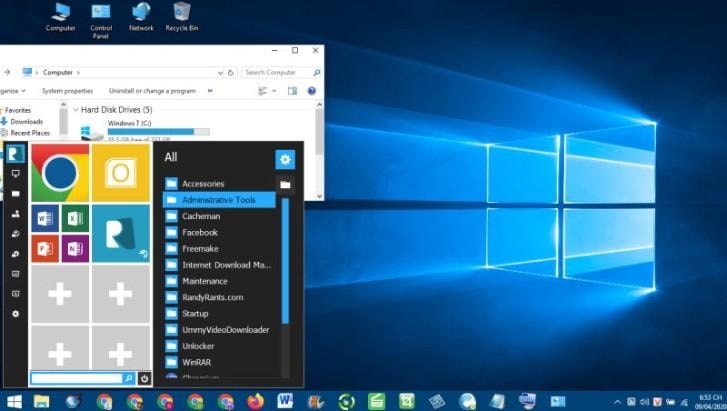Open the Organize dropdown menu
The width and height of the screenshot is (727, 411).
pyautogui.click(x=13, y=91)
